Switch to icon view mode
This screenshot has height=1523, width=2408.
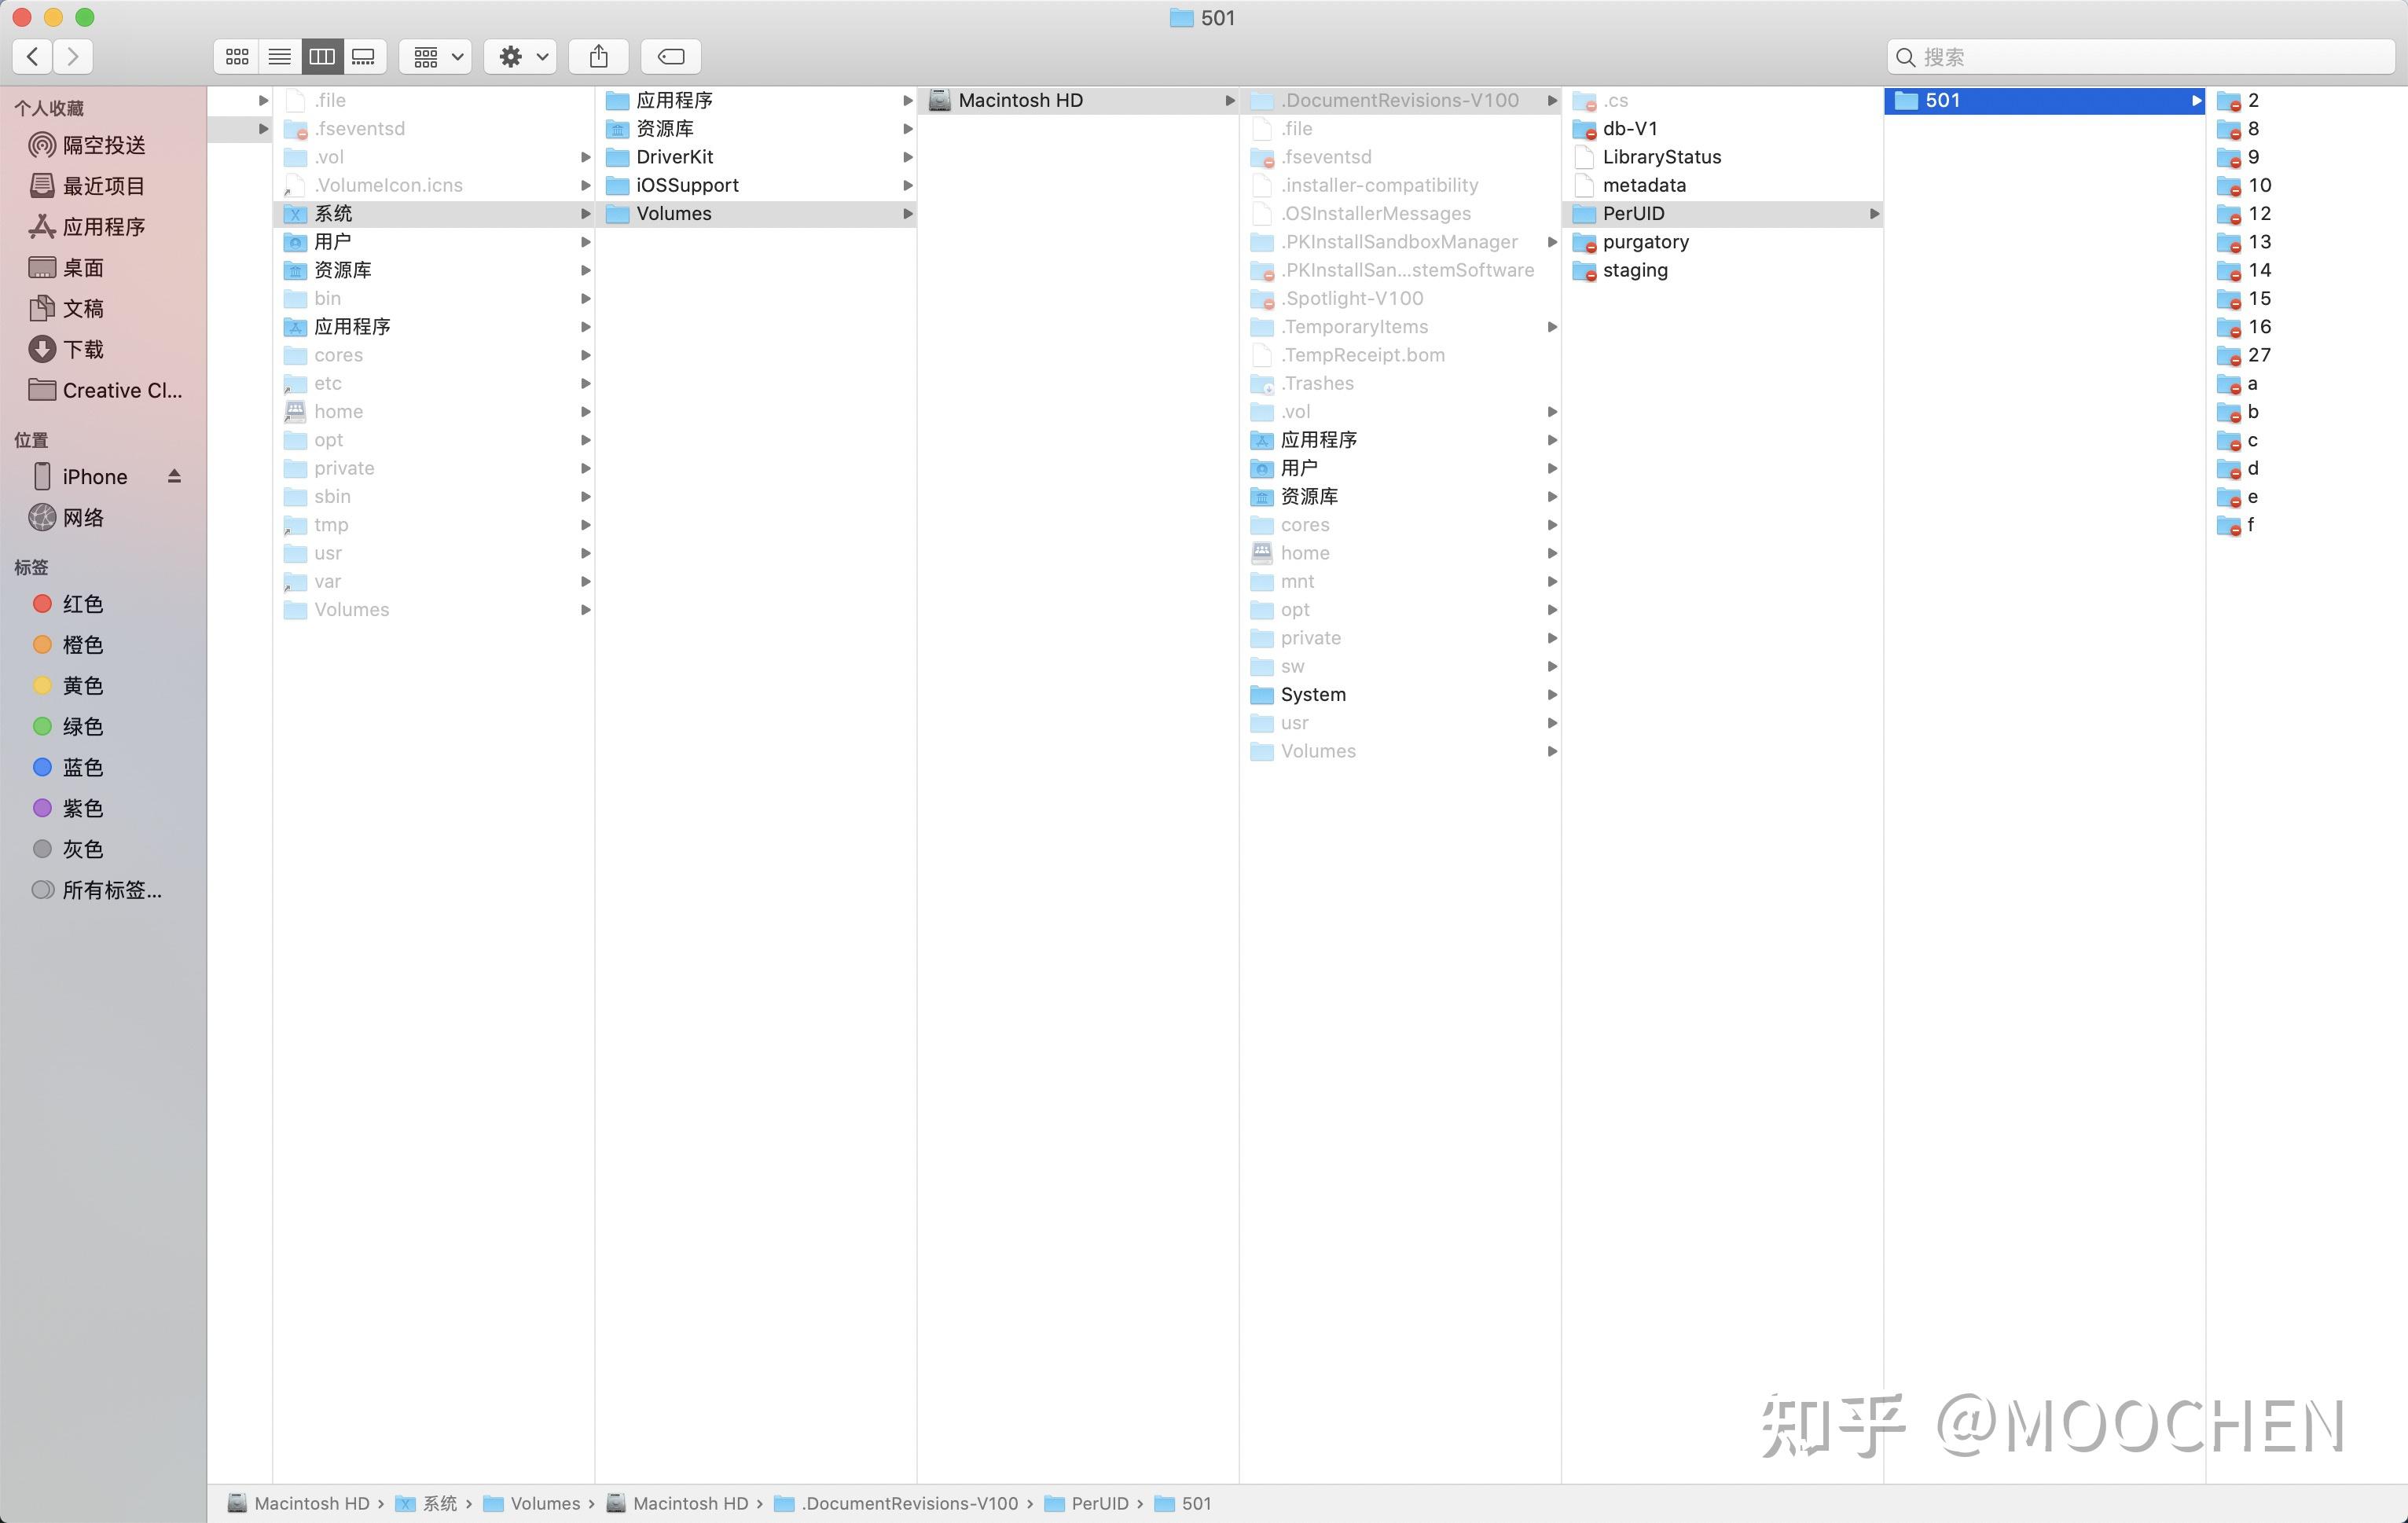click(237, 57)
